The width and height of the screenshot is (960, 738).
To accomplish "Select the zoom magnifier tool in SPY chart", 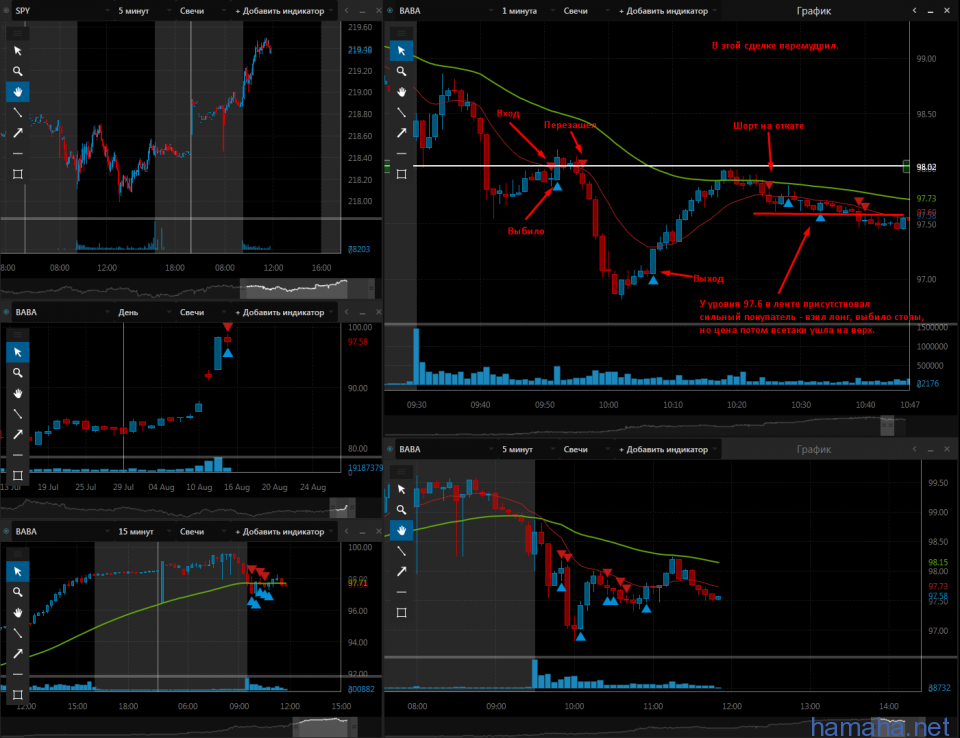I will (18, 71).
